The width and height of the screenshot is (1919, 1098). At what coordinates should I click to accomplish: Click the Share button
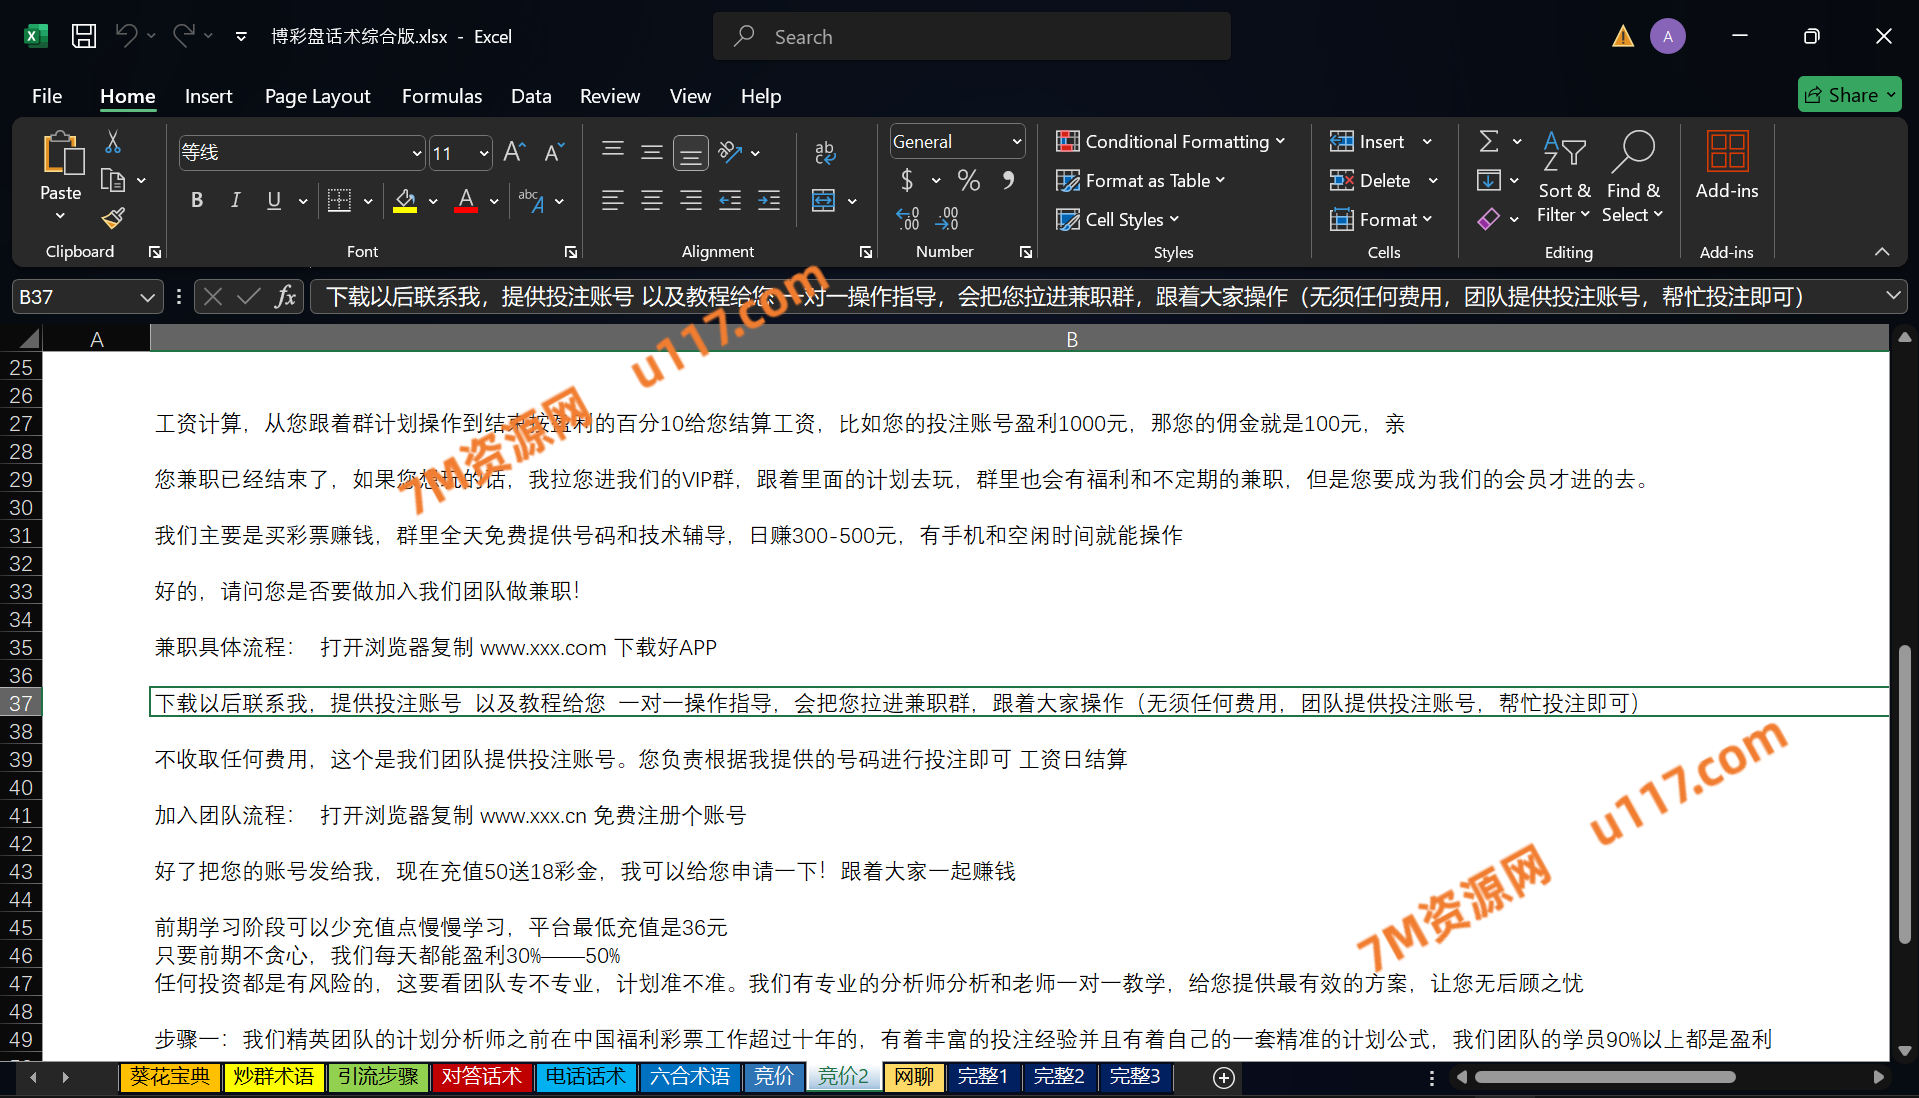1848,95
